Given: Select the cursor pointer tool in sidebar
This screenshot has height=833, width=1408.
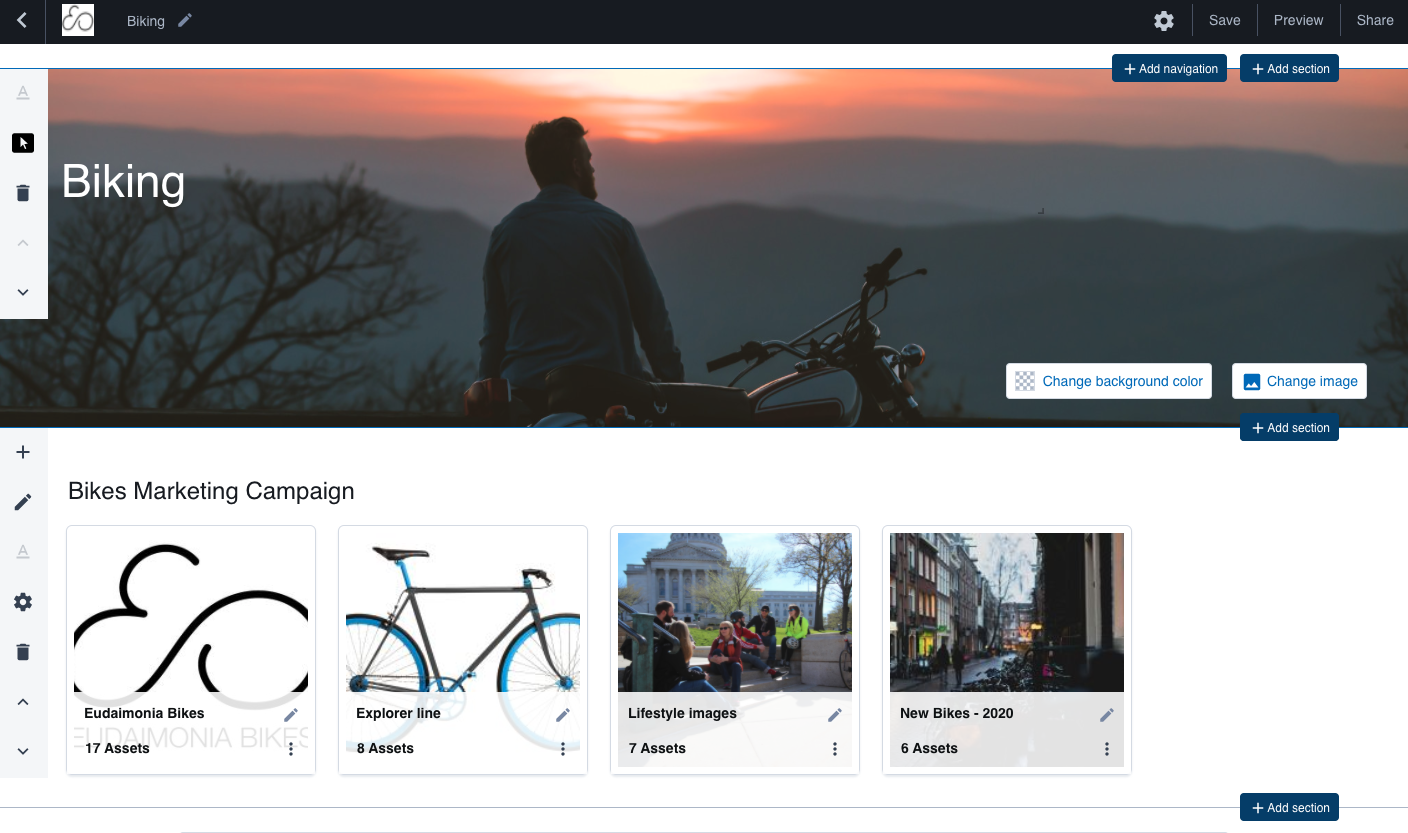Looking at the screenshot, I should (x=23, y=143).
